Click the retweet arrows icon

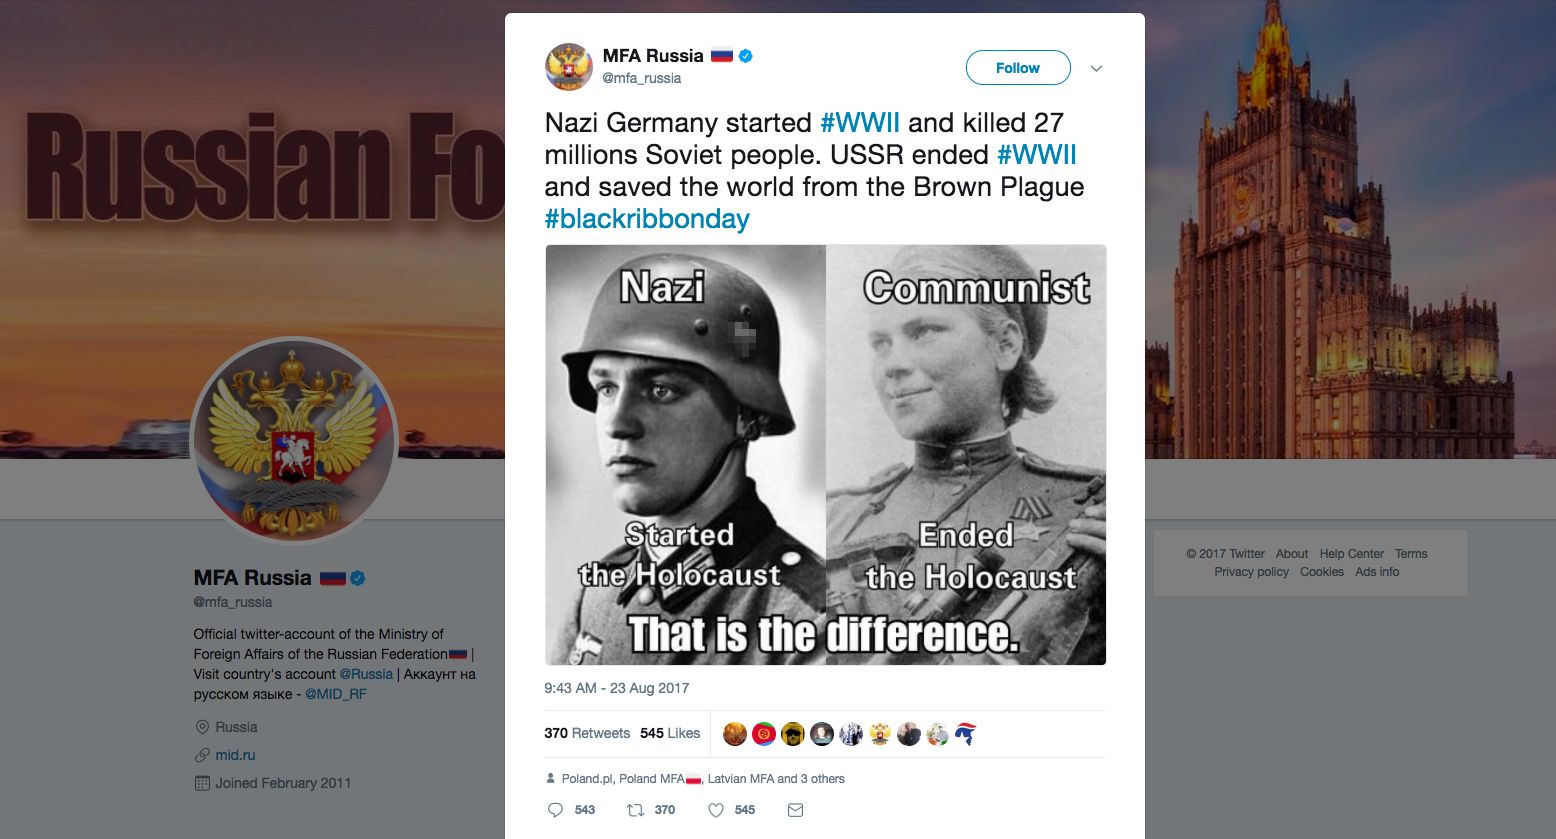click(634, 810)
